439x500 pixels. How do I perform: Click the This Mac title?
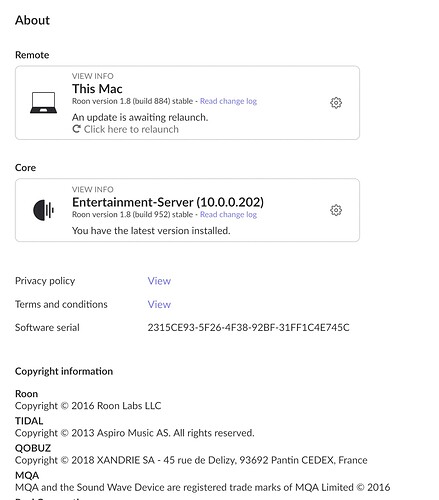[x=97, y=89]
